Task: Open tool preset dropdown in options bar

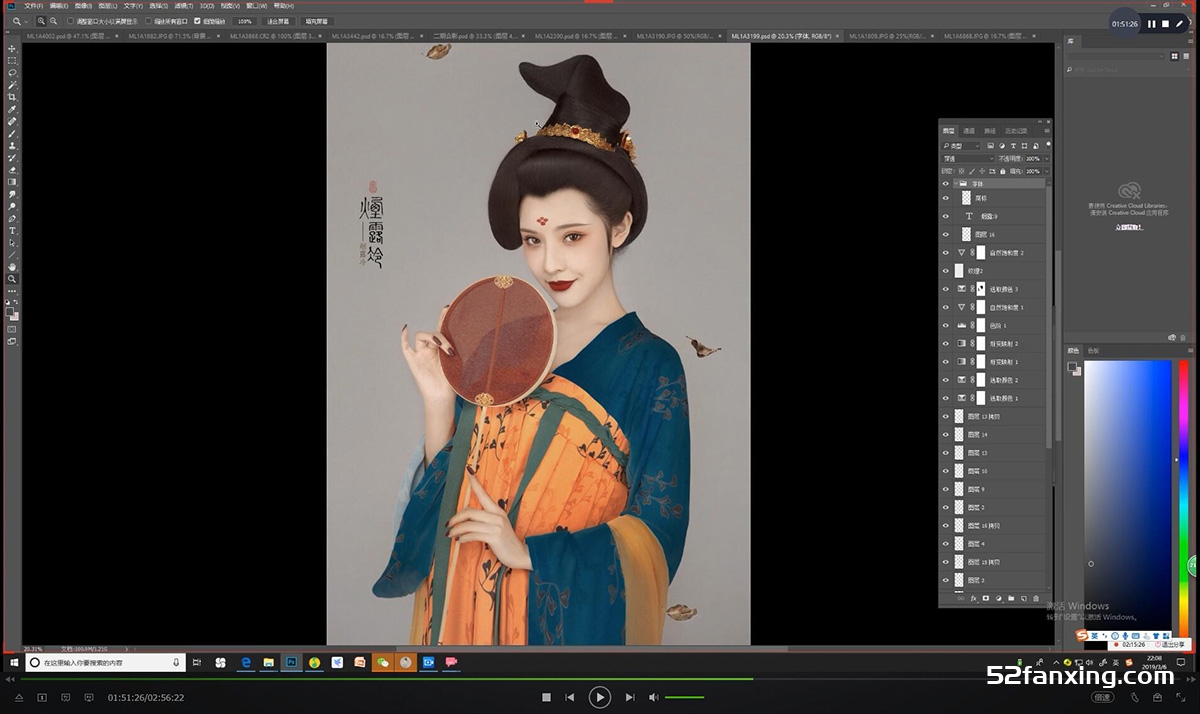Action: point(26,21)
